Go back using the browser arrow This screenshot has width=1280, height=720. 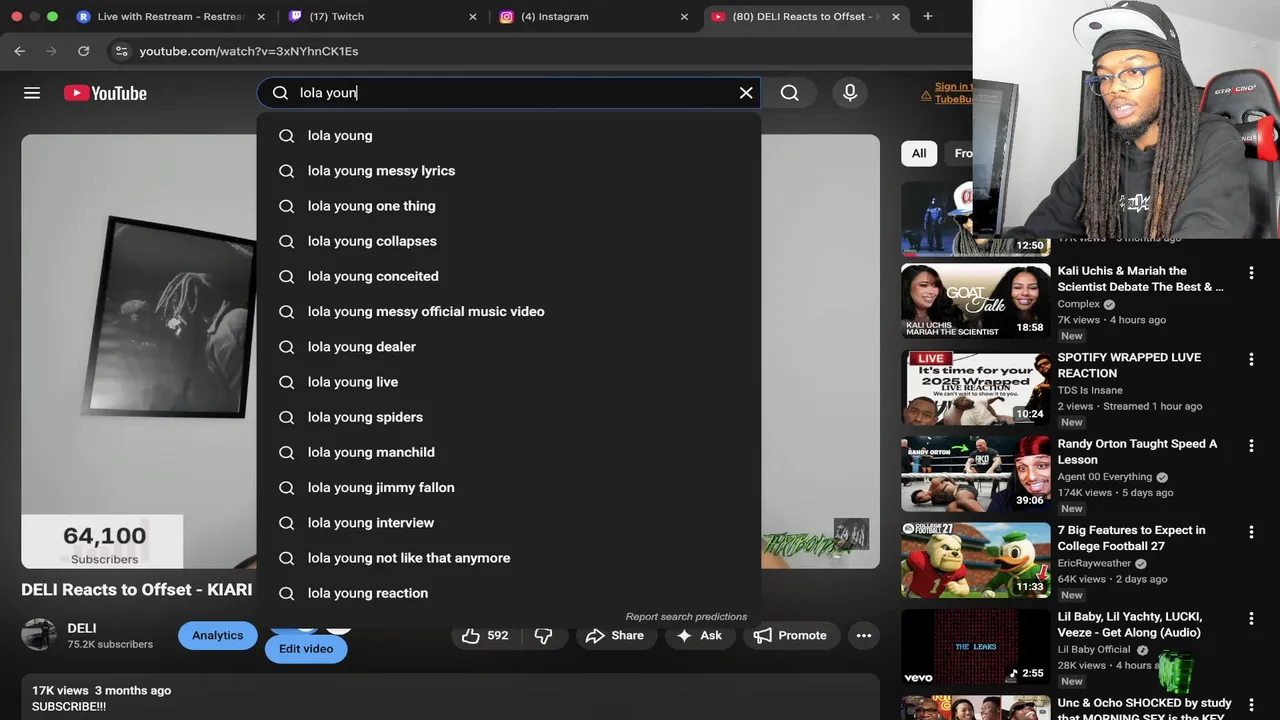coord(20,51)
